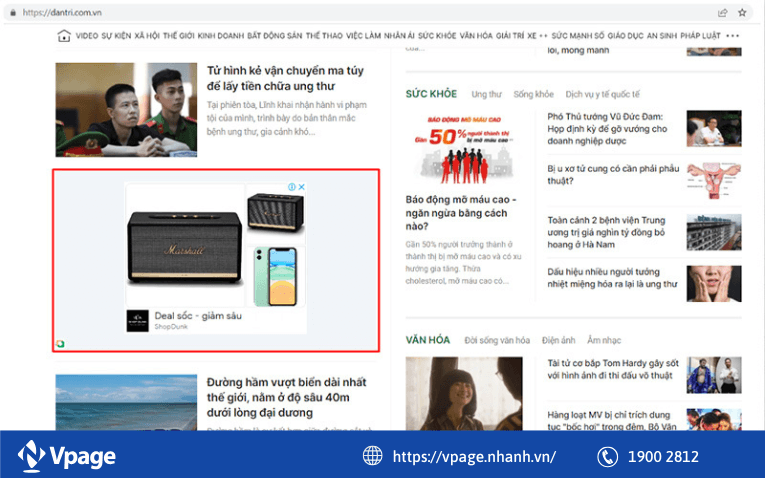Go to BẤT ĐỘNG SẢN section

[x=275, y=36]
